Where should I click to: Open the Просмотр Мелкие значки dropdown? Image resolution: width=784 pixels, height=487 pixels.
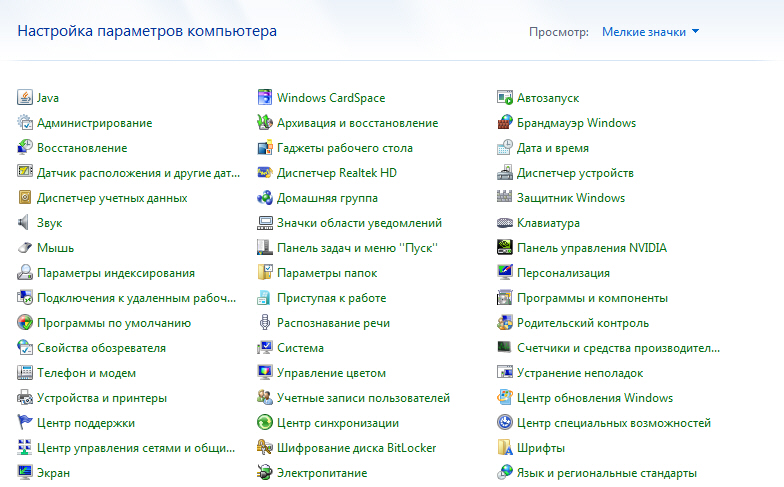point(643,32)
